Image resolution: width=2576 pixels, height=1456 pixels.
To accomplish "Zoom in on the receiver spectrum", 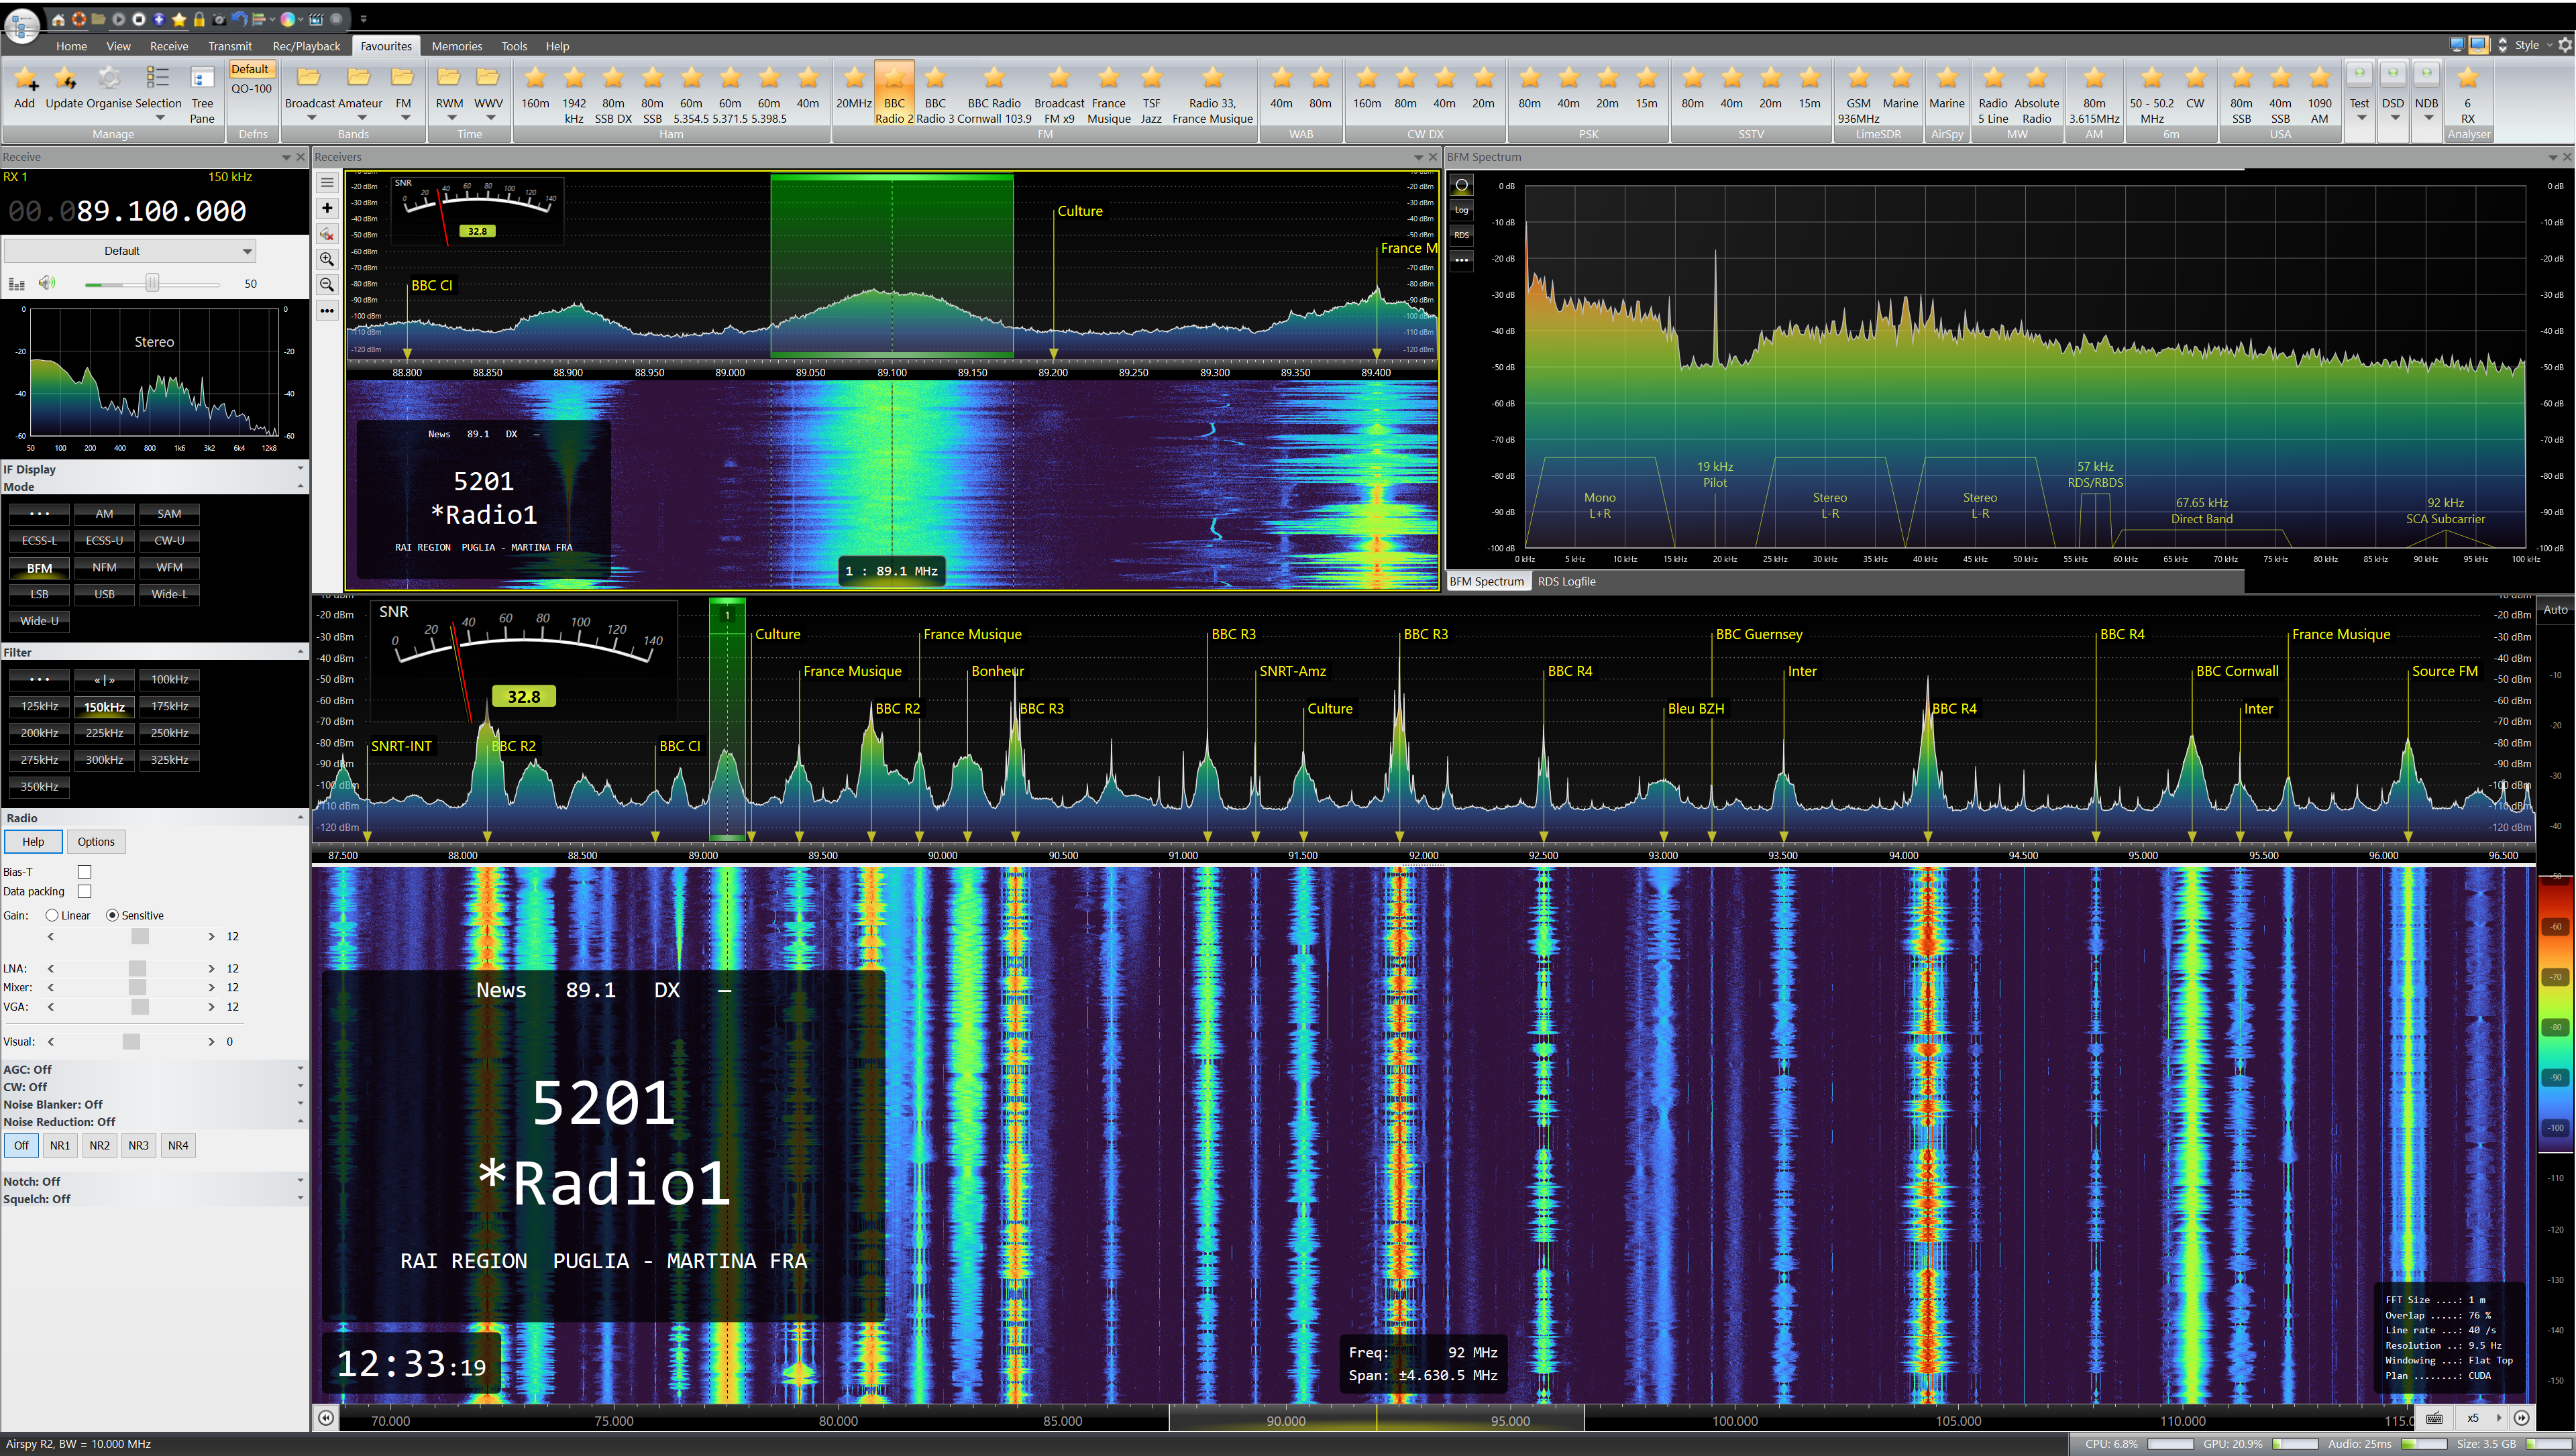I will point(327,259).
